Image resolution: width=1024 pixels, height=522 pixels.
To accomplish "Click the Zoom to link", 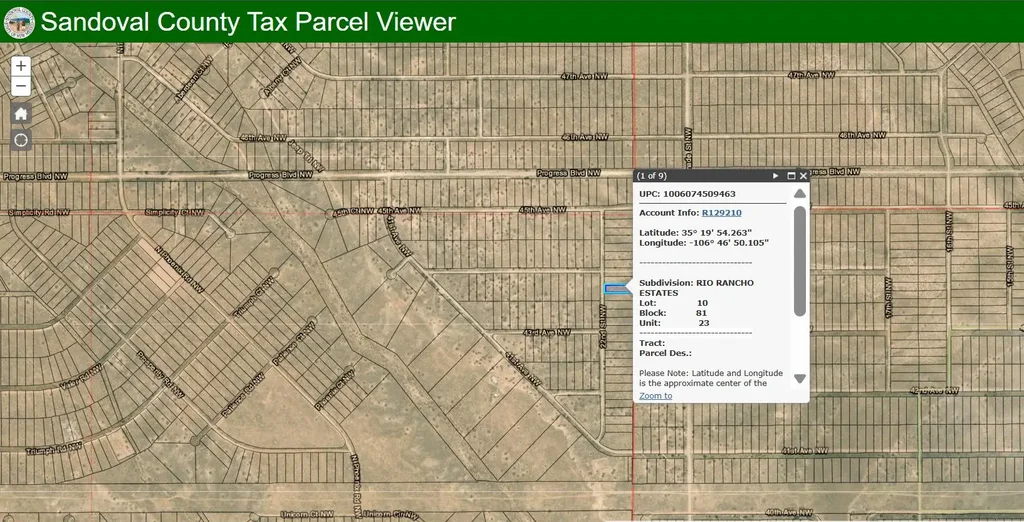I will [x=655, y=396].
